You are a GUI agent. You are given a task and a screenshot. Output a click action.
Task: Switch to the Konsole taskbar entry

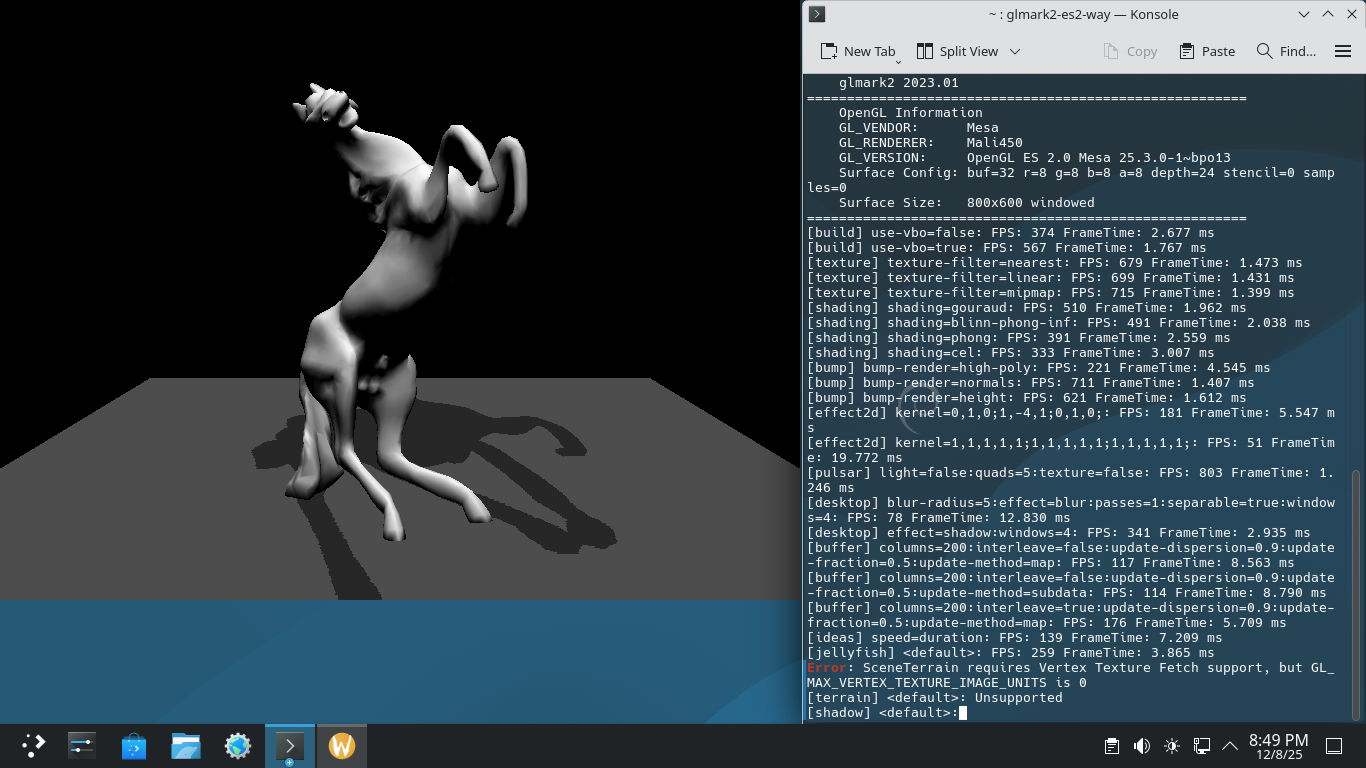[290, 746]
